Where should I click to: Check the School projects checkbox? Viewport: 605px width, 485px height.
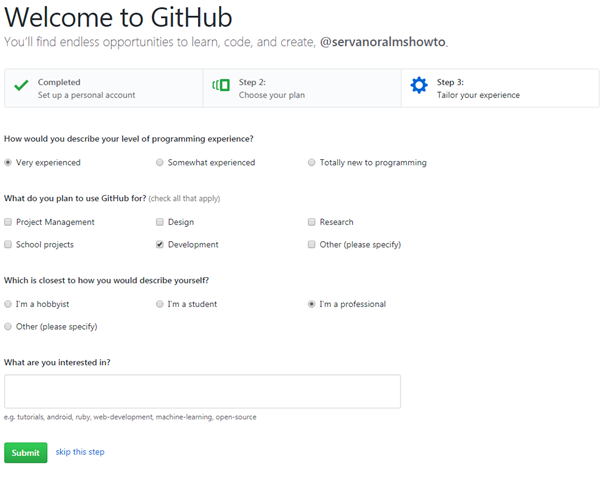8,245
